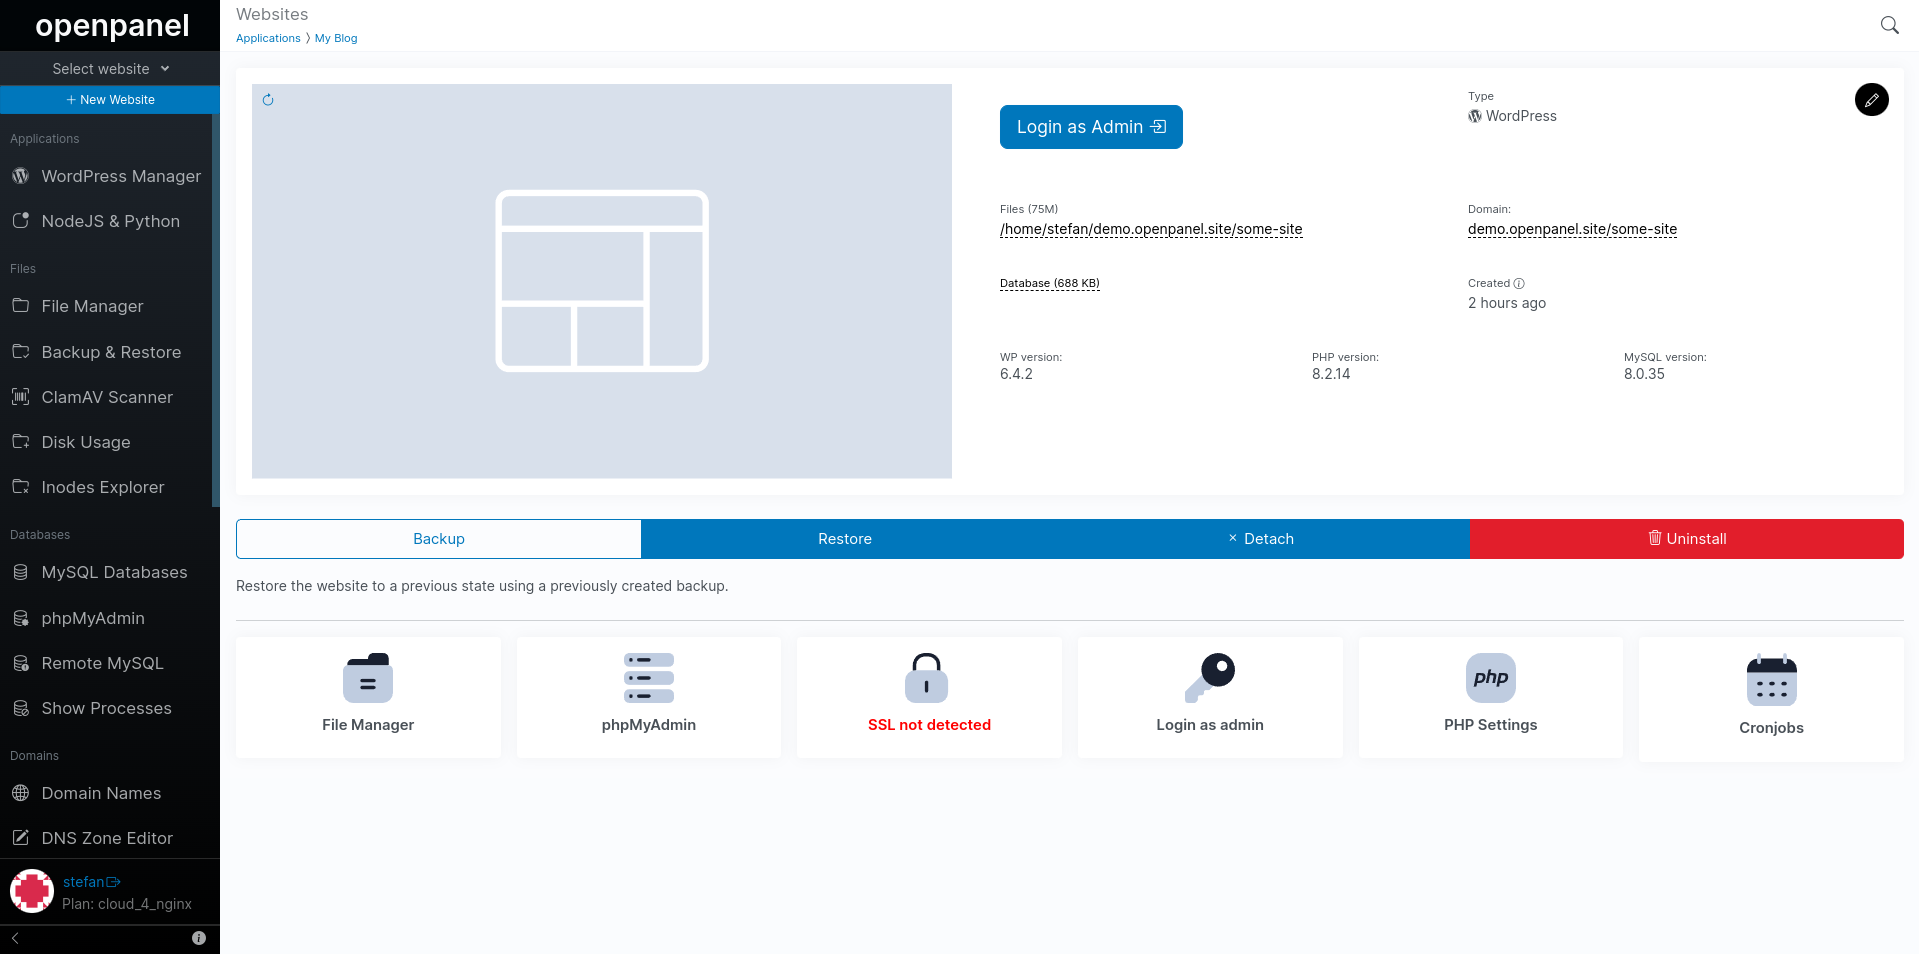Click the Plan: cloud_4_nginx text
The width and height of the screenshot is (1919, 954).
[127, 904]
